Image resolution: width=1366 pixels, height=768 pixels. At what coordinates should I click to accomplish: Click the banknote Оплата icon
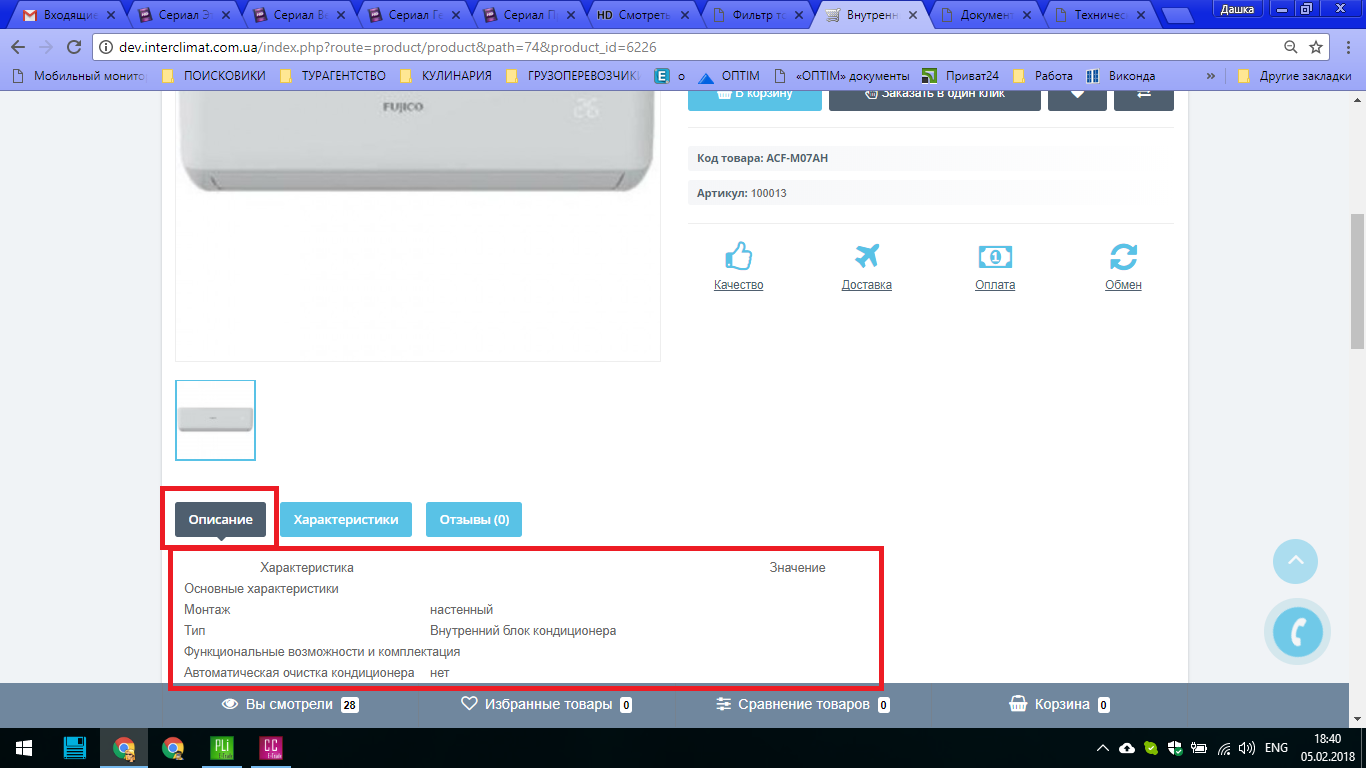click(x=995, y=257)
